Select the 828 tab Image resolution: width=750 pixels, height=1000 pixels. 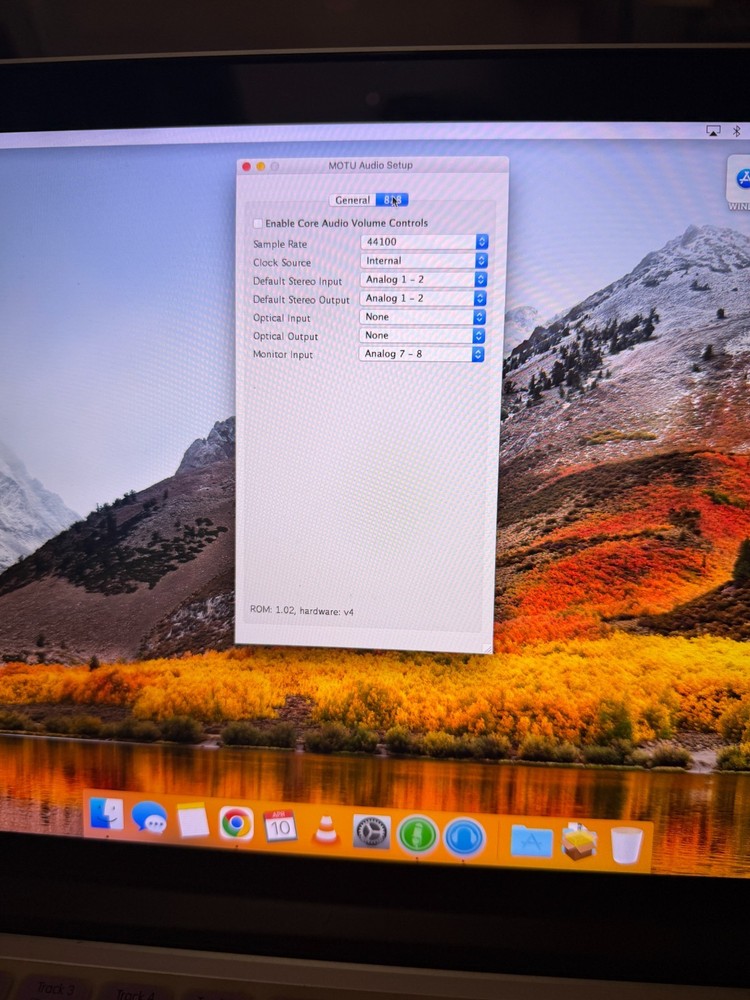point(392,200)
